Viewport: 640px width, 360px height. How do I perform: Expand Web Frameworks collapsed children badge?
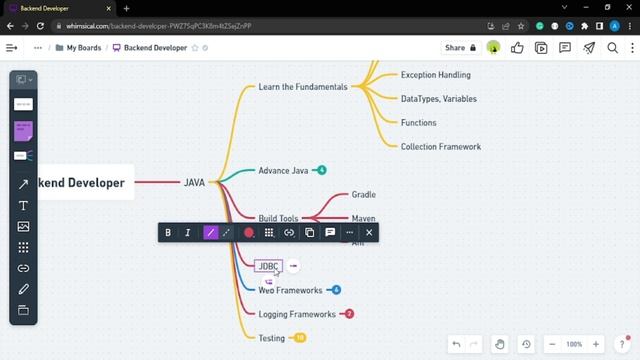tap(336, 290)
